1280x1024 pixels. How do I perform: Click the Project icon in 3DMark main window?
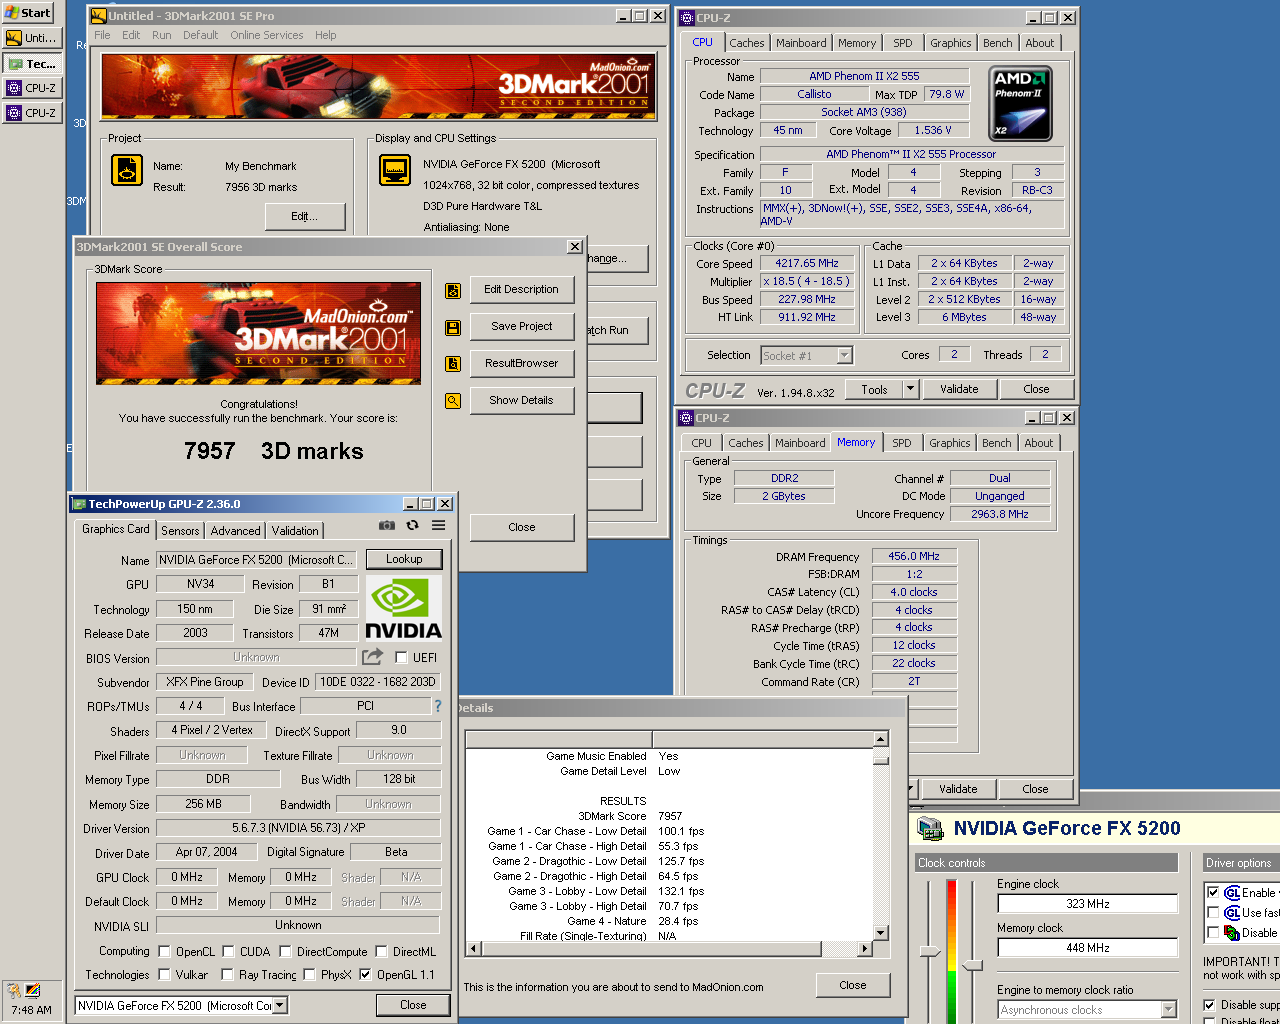click(x=127, y=171)
